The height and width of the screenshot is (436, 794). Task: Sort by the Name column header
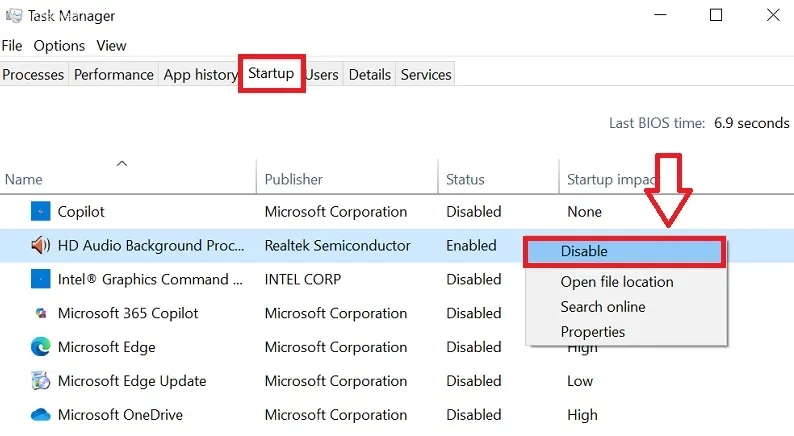(24, 180)
